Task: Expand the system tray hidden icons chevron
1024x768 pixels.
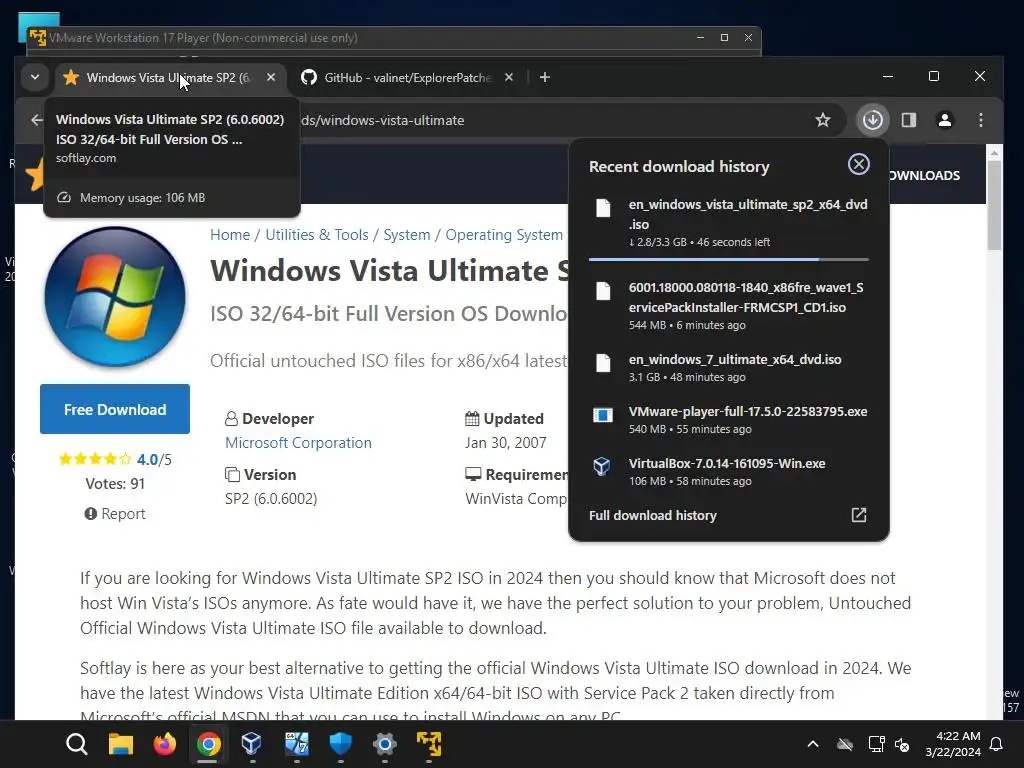Action: [813, 744]
